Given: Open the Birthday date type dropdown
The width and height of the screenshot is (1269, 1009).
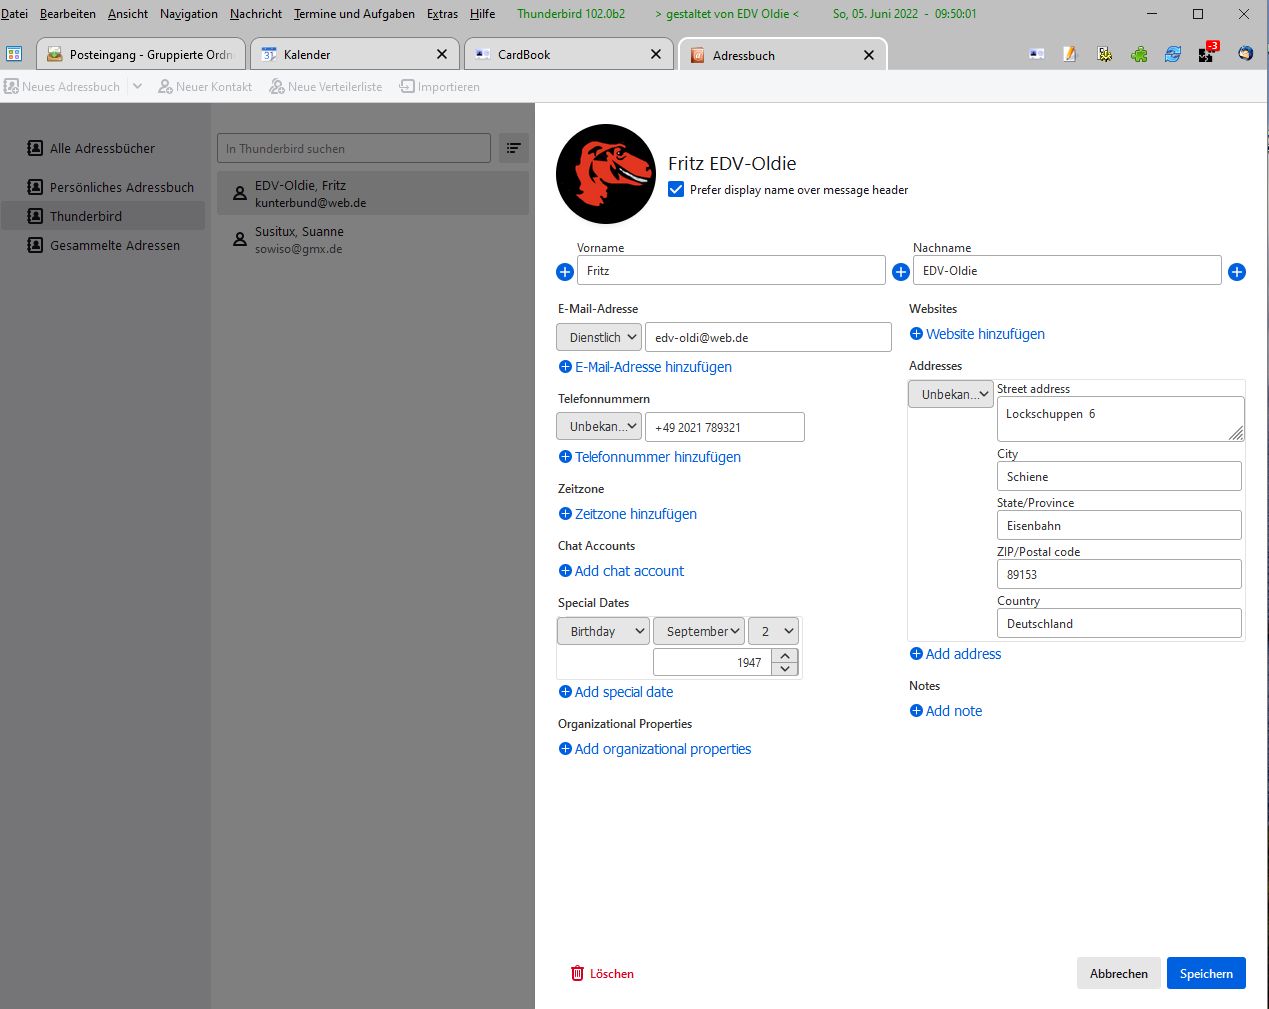Looking at the screenshot, I should tap(603, 631).
